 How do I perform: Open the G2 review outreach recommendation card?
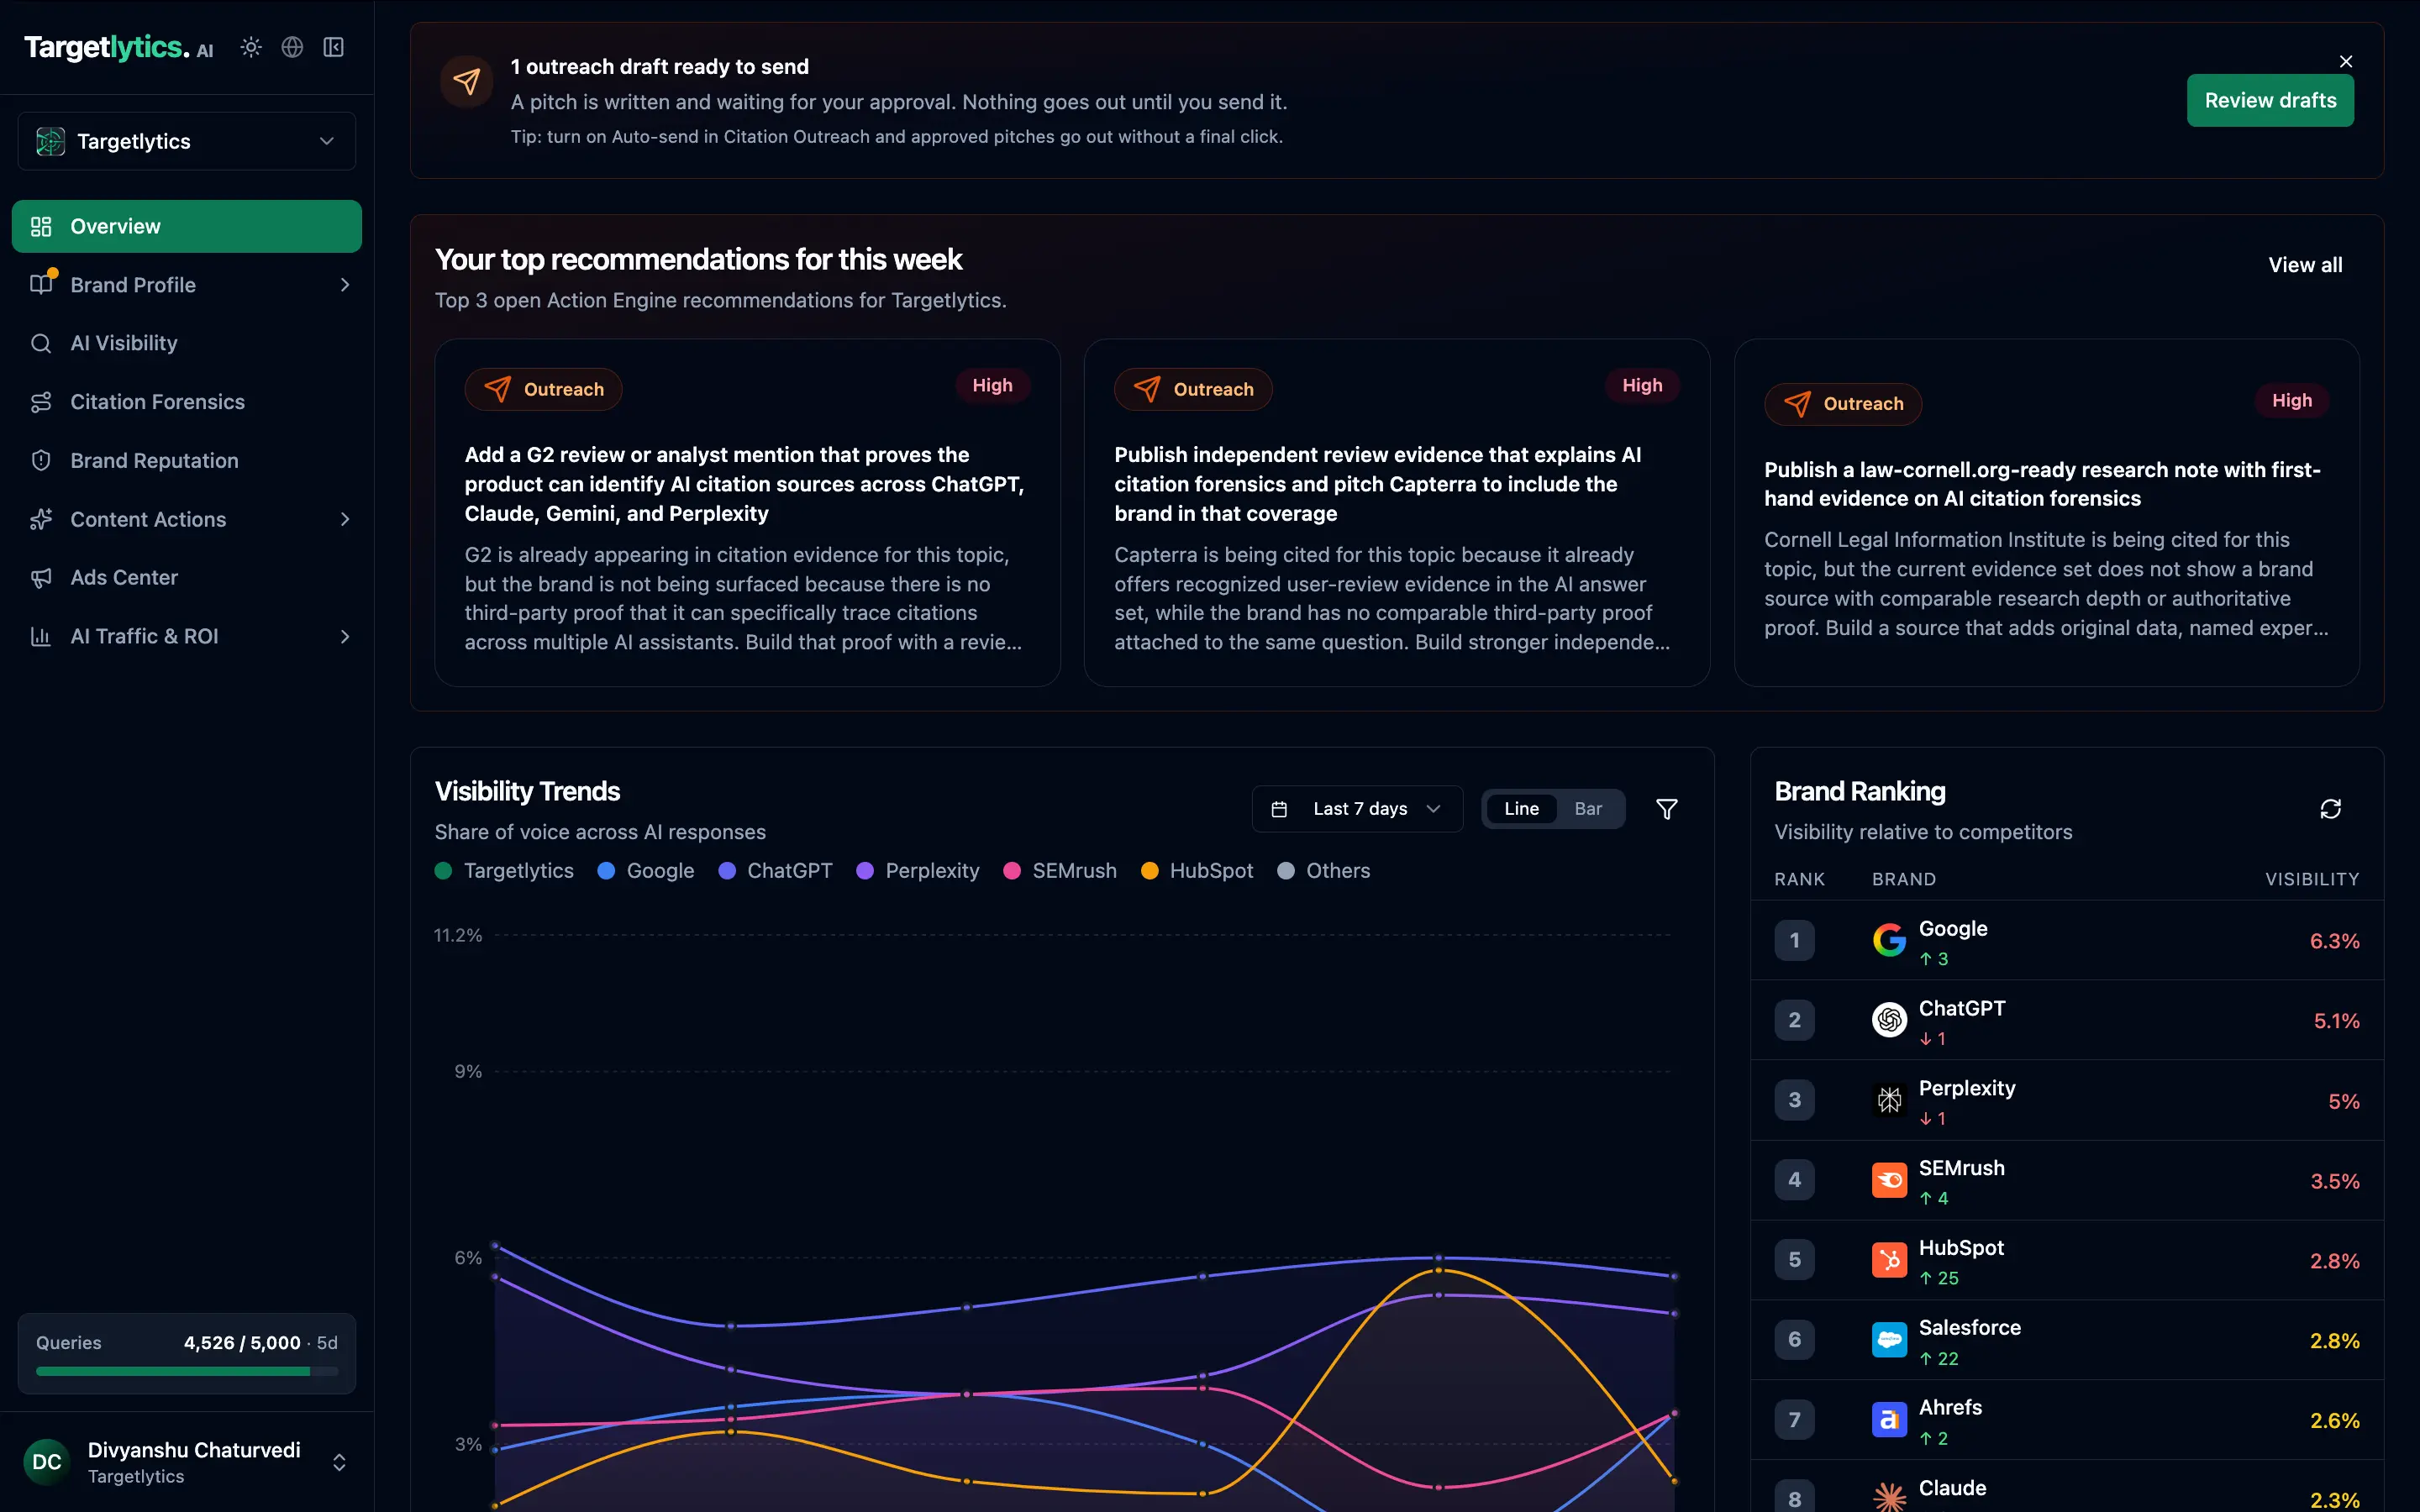pyautogui.click(x=747, y=513)
